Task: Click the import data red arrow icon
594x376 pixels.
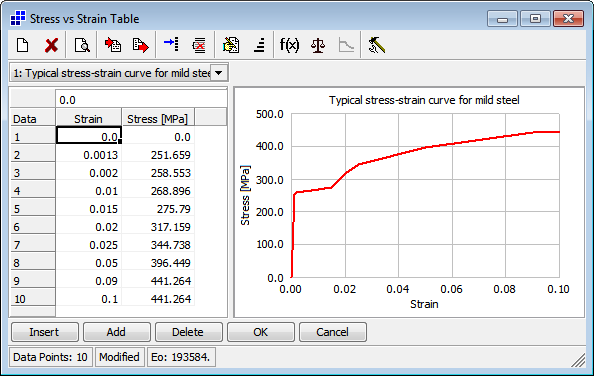Action: tap(113, 45)
